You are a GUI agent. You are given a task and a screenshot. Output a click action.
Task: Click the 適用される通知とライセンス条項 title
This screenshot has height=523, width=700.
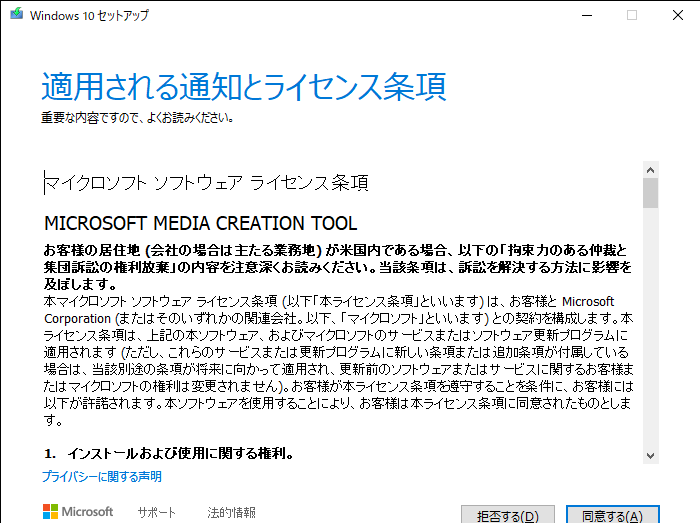point(244,87)
